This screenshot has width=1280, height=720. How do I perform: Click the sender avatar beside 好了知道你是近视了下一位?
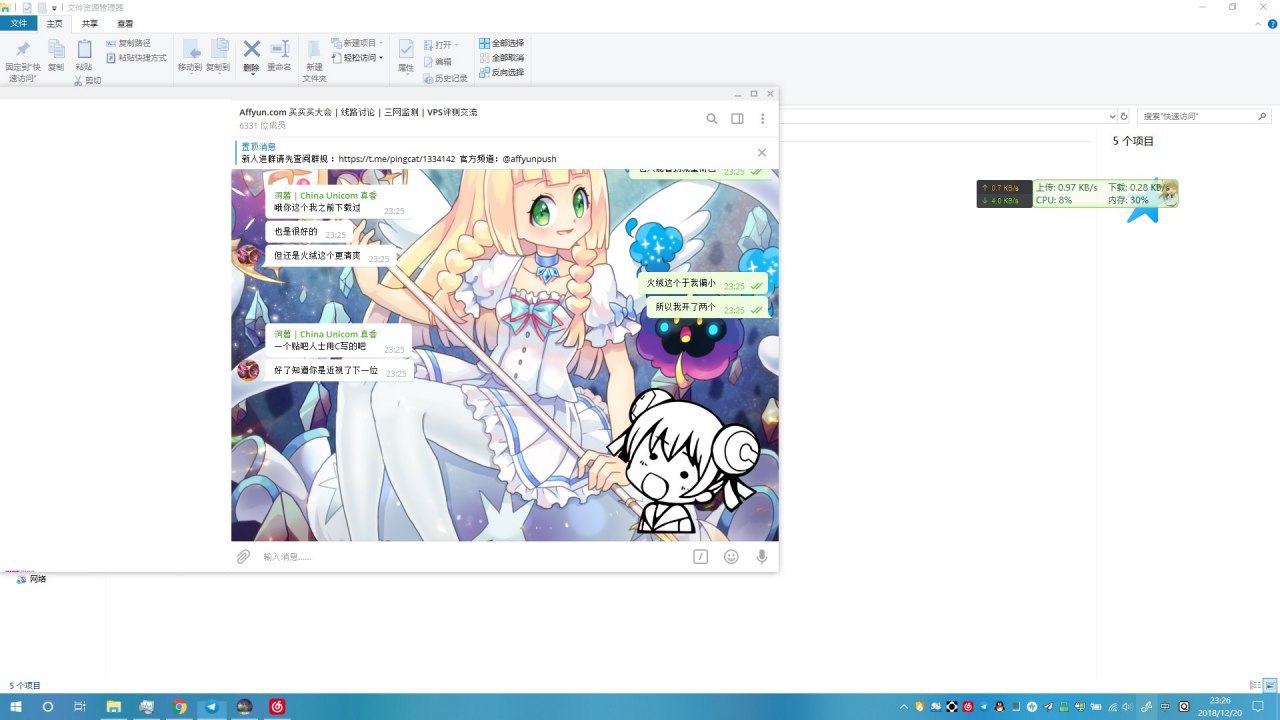pos(248,371)
